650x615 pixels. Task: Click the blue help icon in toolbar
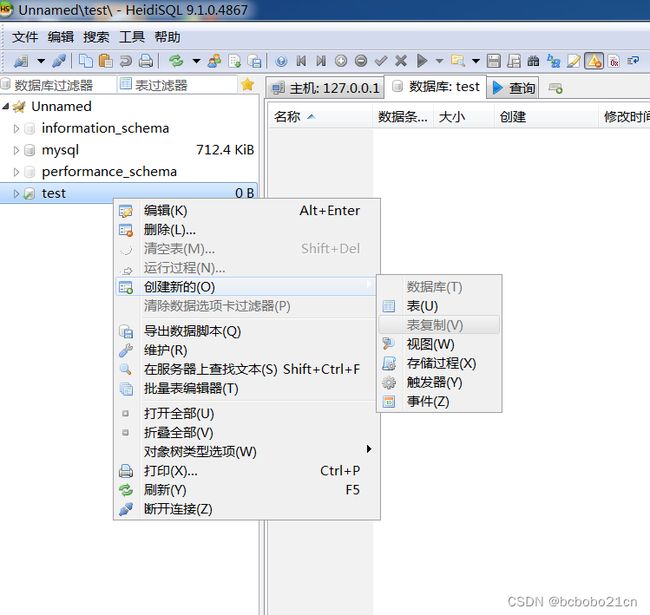tap(281, 61)
